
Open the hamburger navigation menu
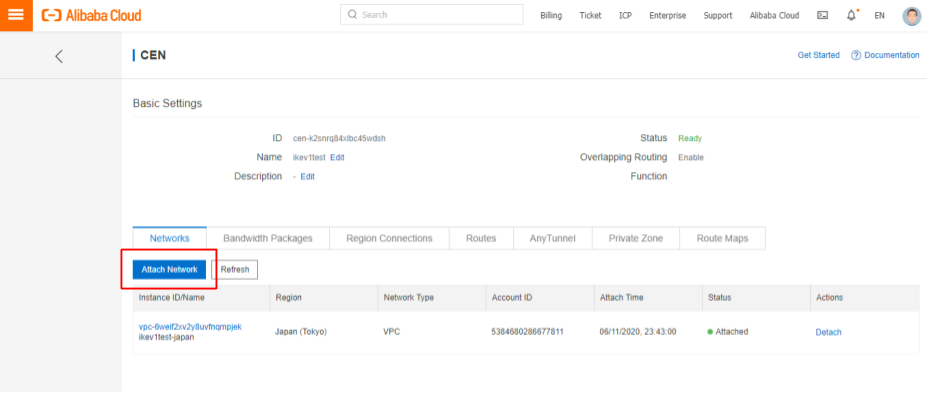click(x=16, y=15)
